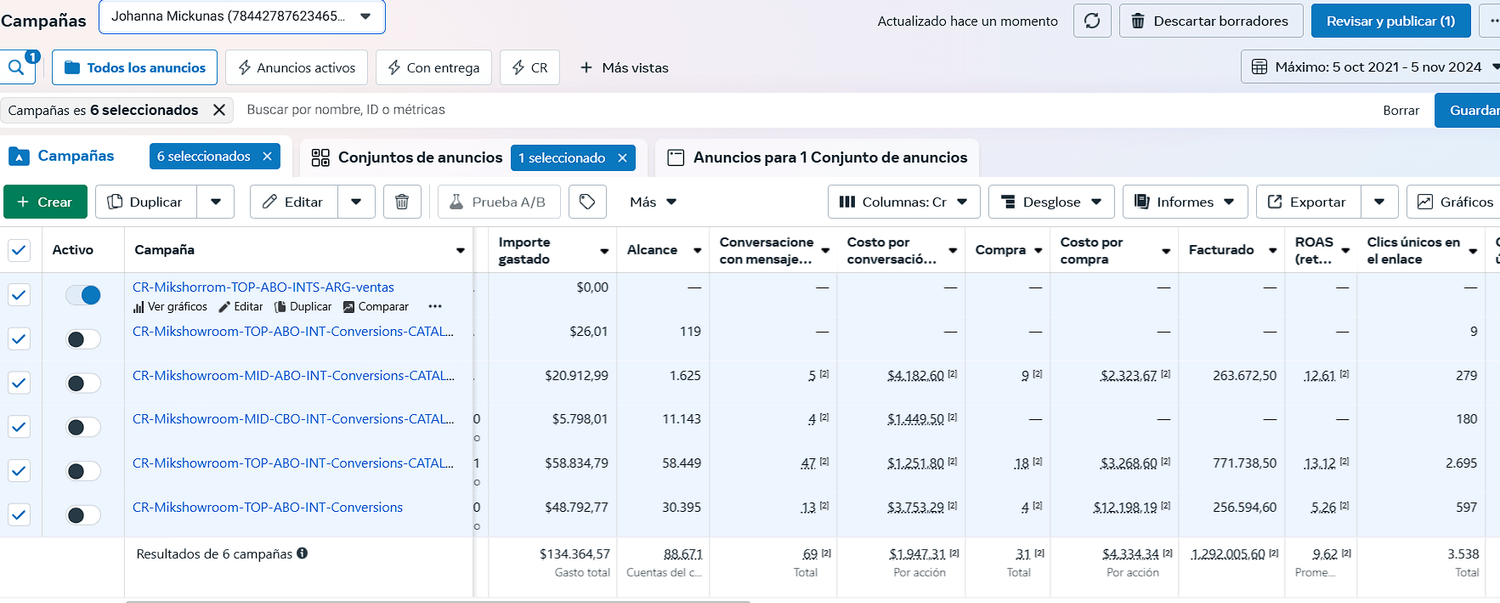Clear the 1 seleccionado ad set chip
This screenshot has height=603, width=1500.
[x=622, y=157]
